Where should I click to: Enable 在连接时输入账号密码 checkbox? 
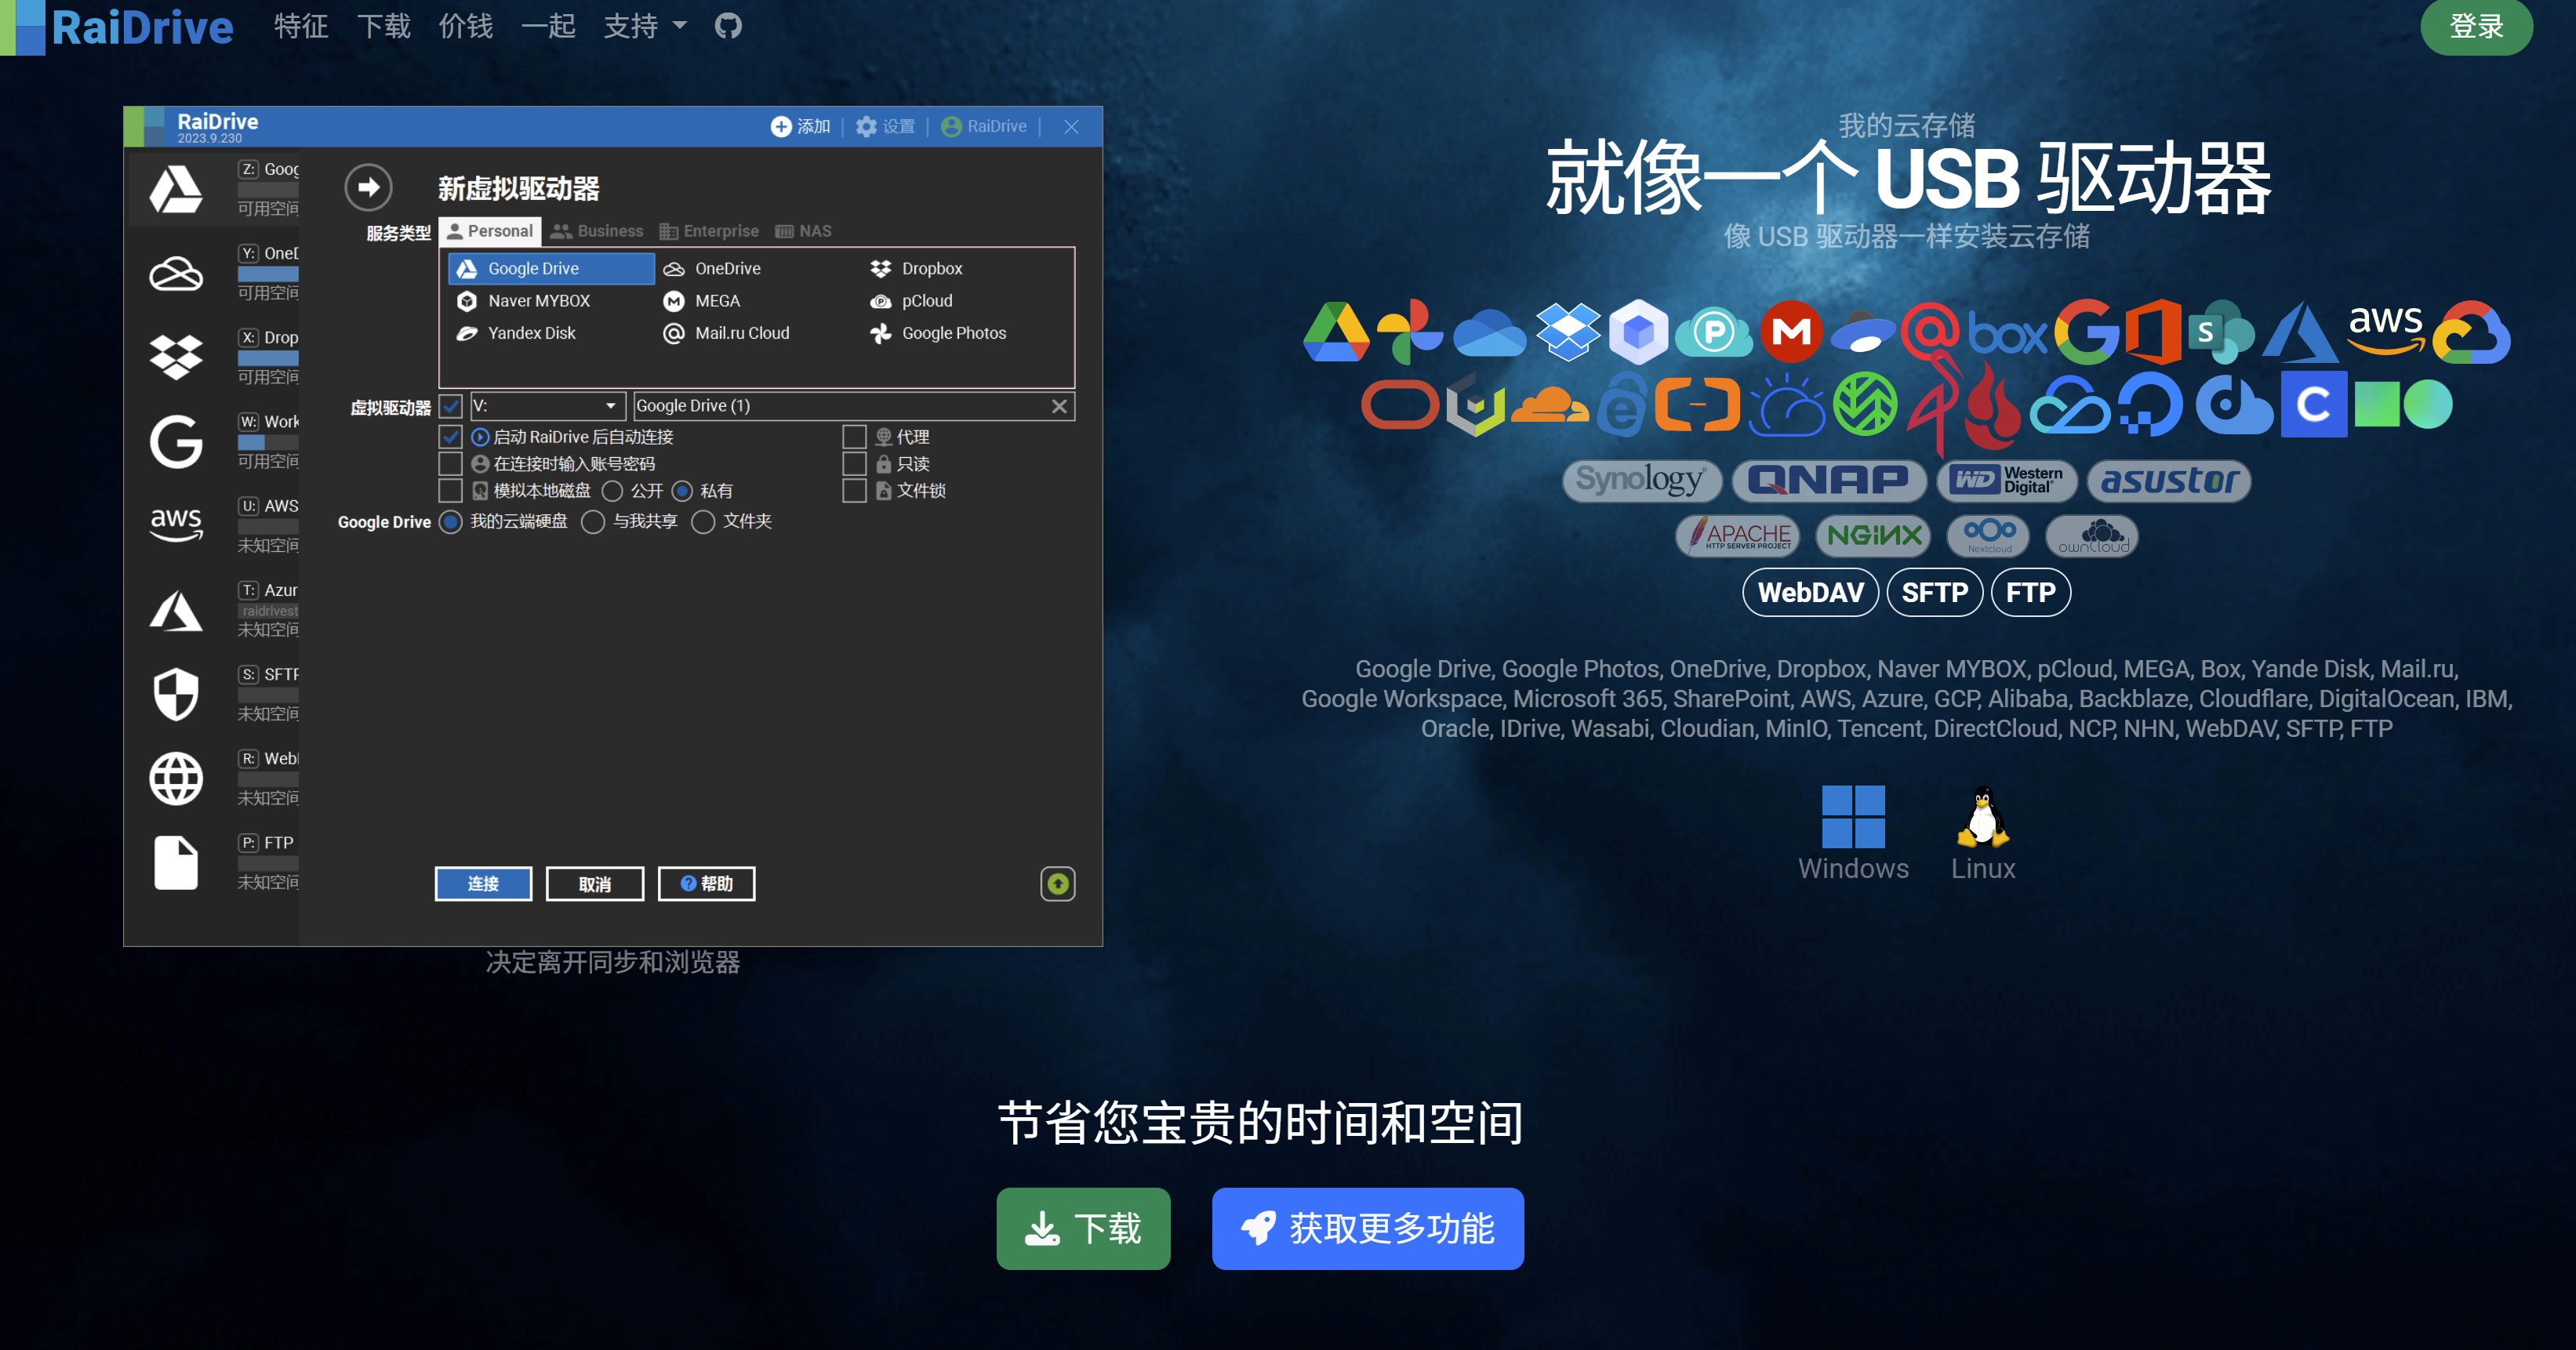coord(451,464)
